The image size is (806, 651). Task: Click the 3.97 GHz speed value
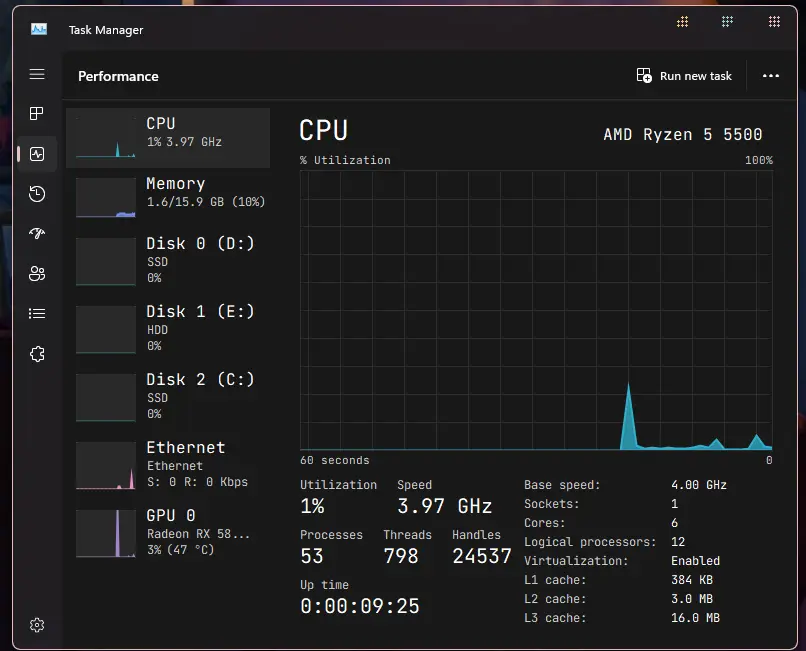pos(445,506)
